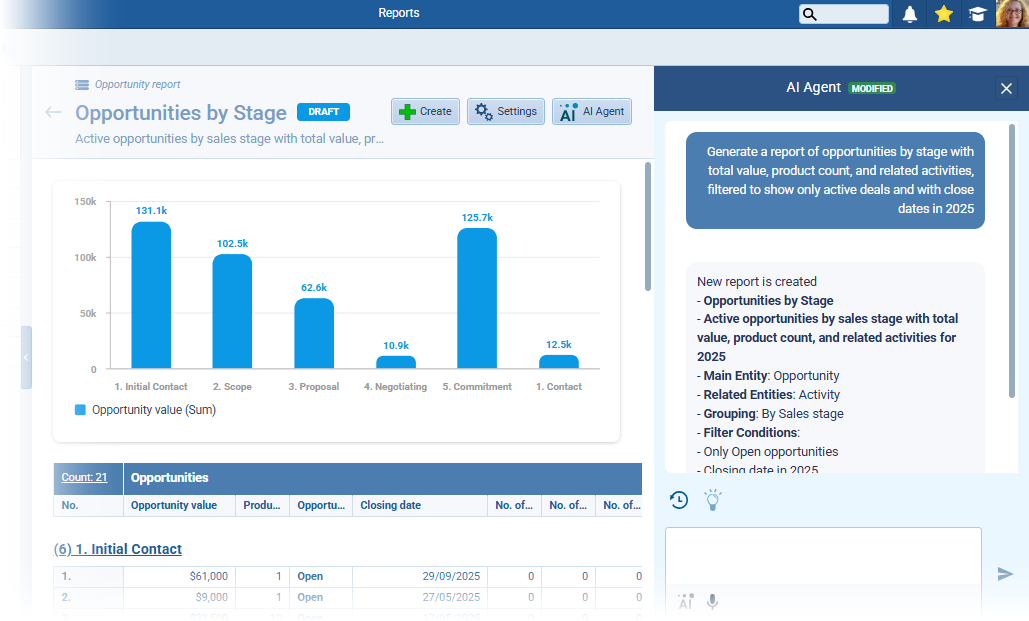Click the AI chat message input box
This screenshot has width=1029, height=621.
point(822,556)
